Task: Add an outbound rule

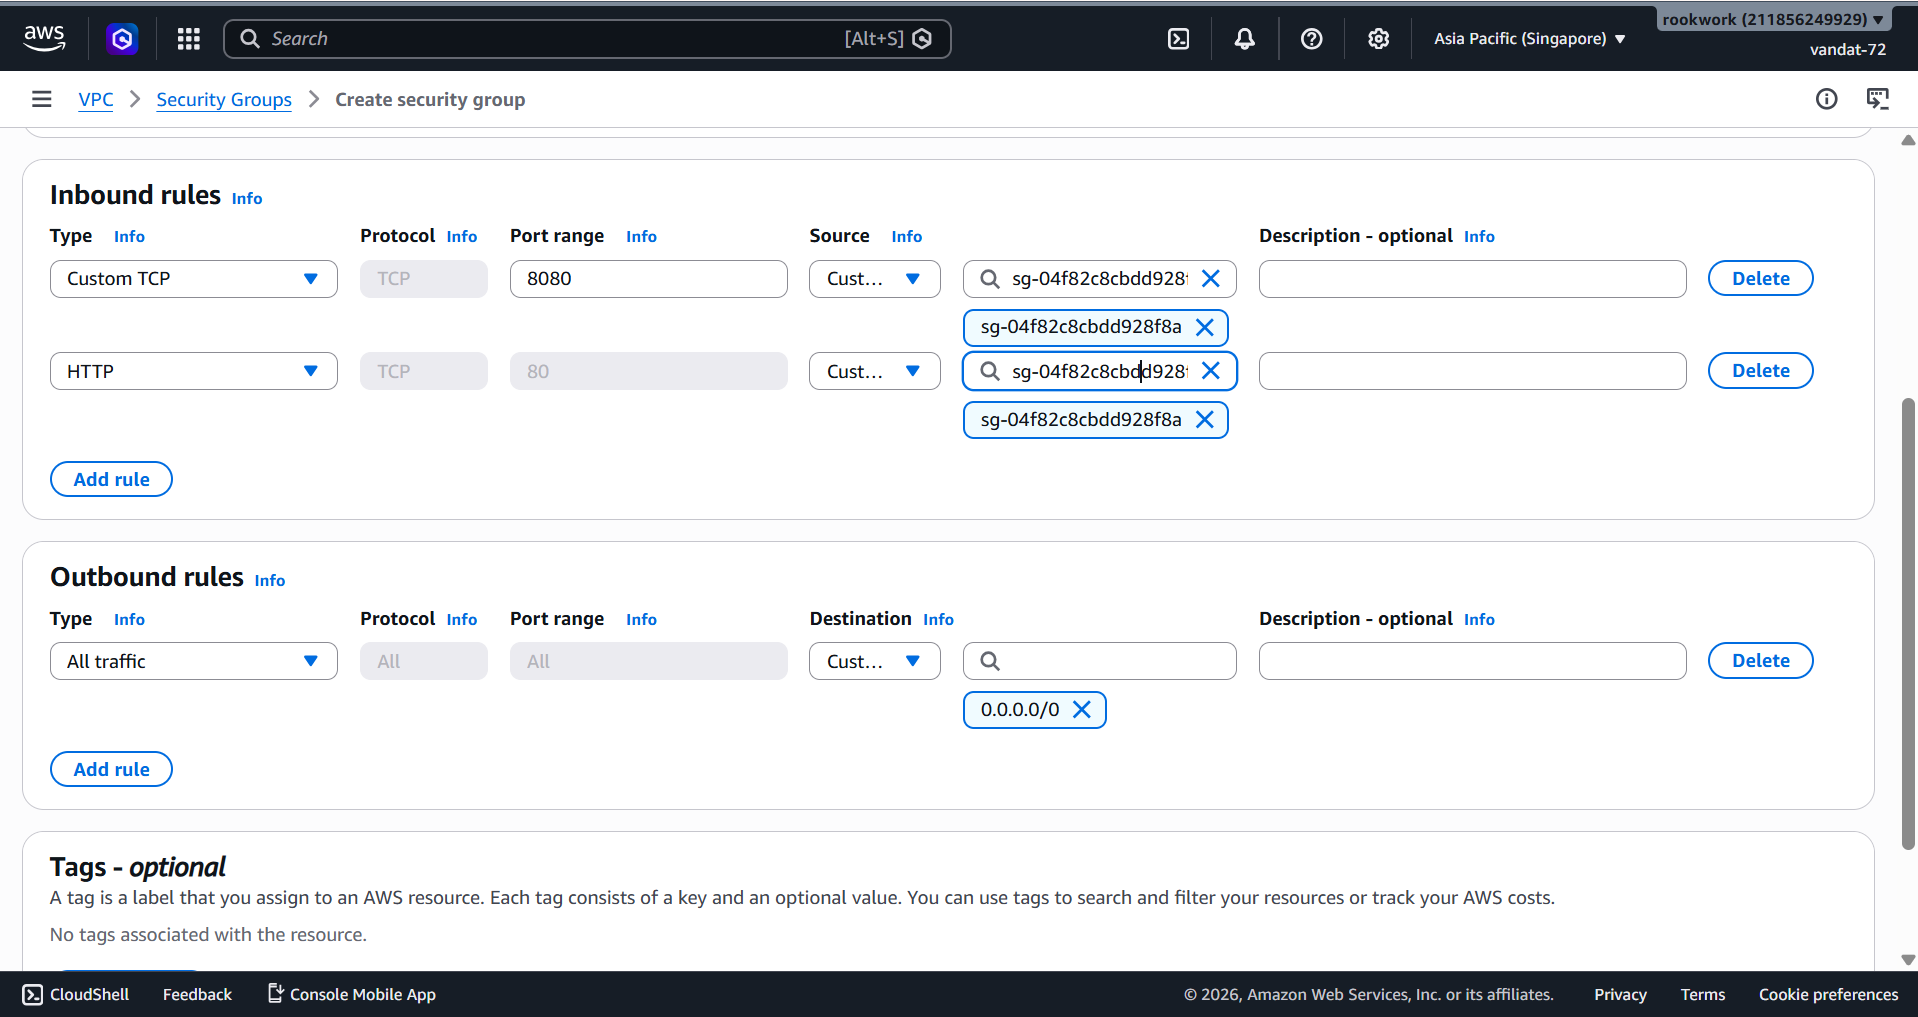Action: 111,769
